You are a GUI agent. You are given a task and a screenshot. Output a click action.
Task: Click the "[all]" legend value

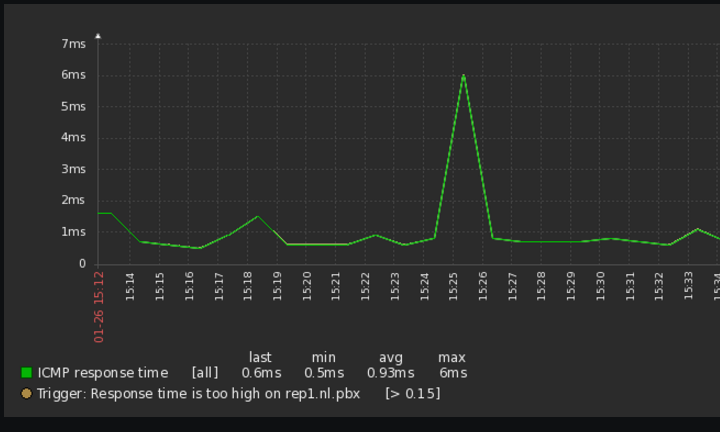[205, 373]
